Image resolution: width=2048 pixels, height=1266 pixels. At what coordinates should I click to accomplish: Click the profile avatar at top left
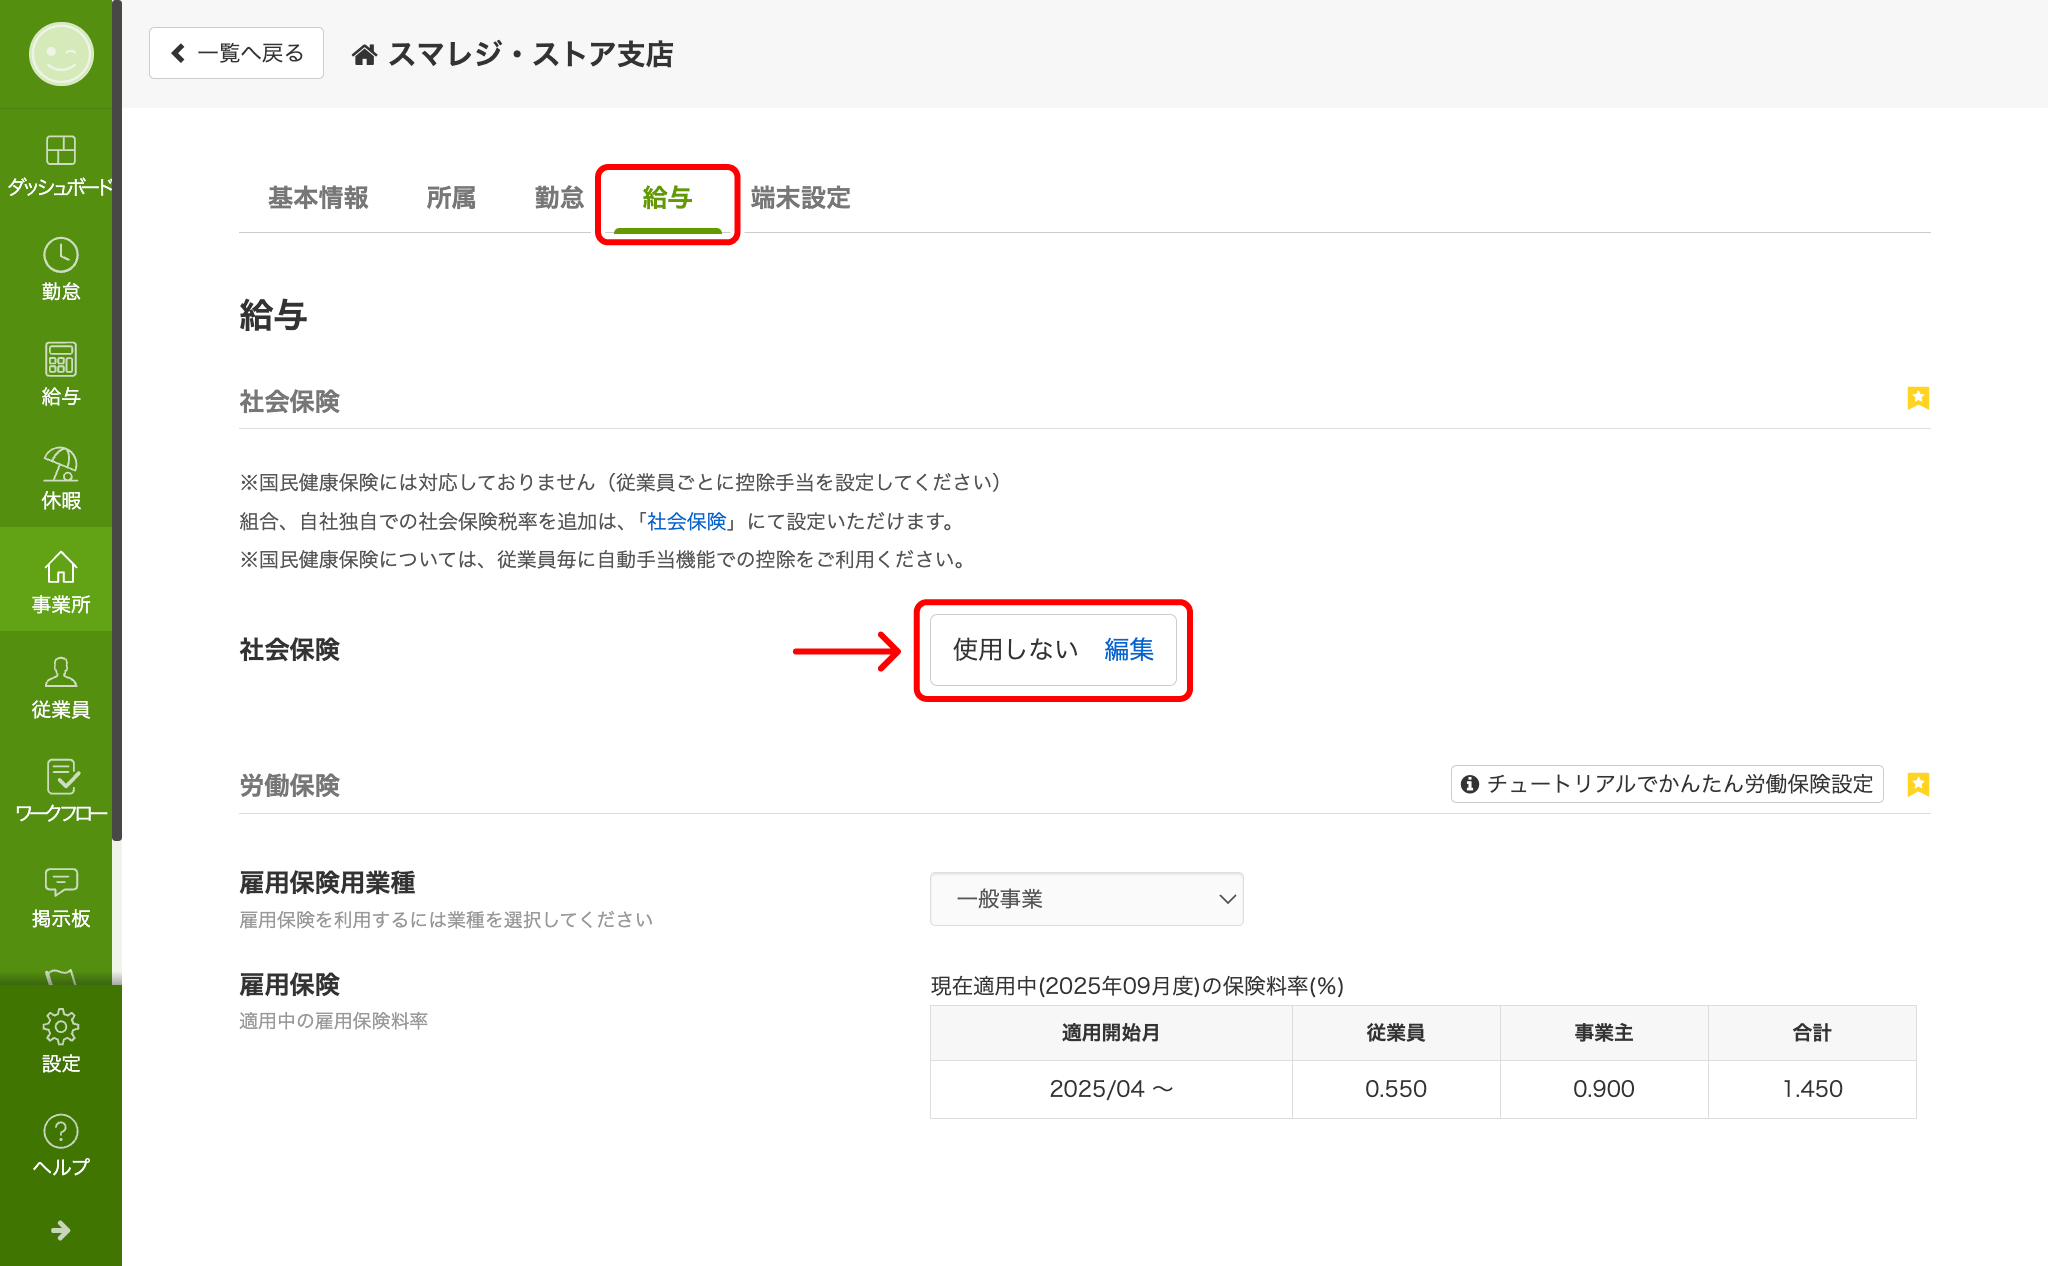click(x=60, y=55)
